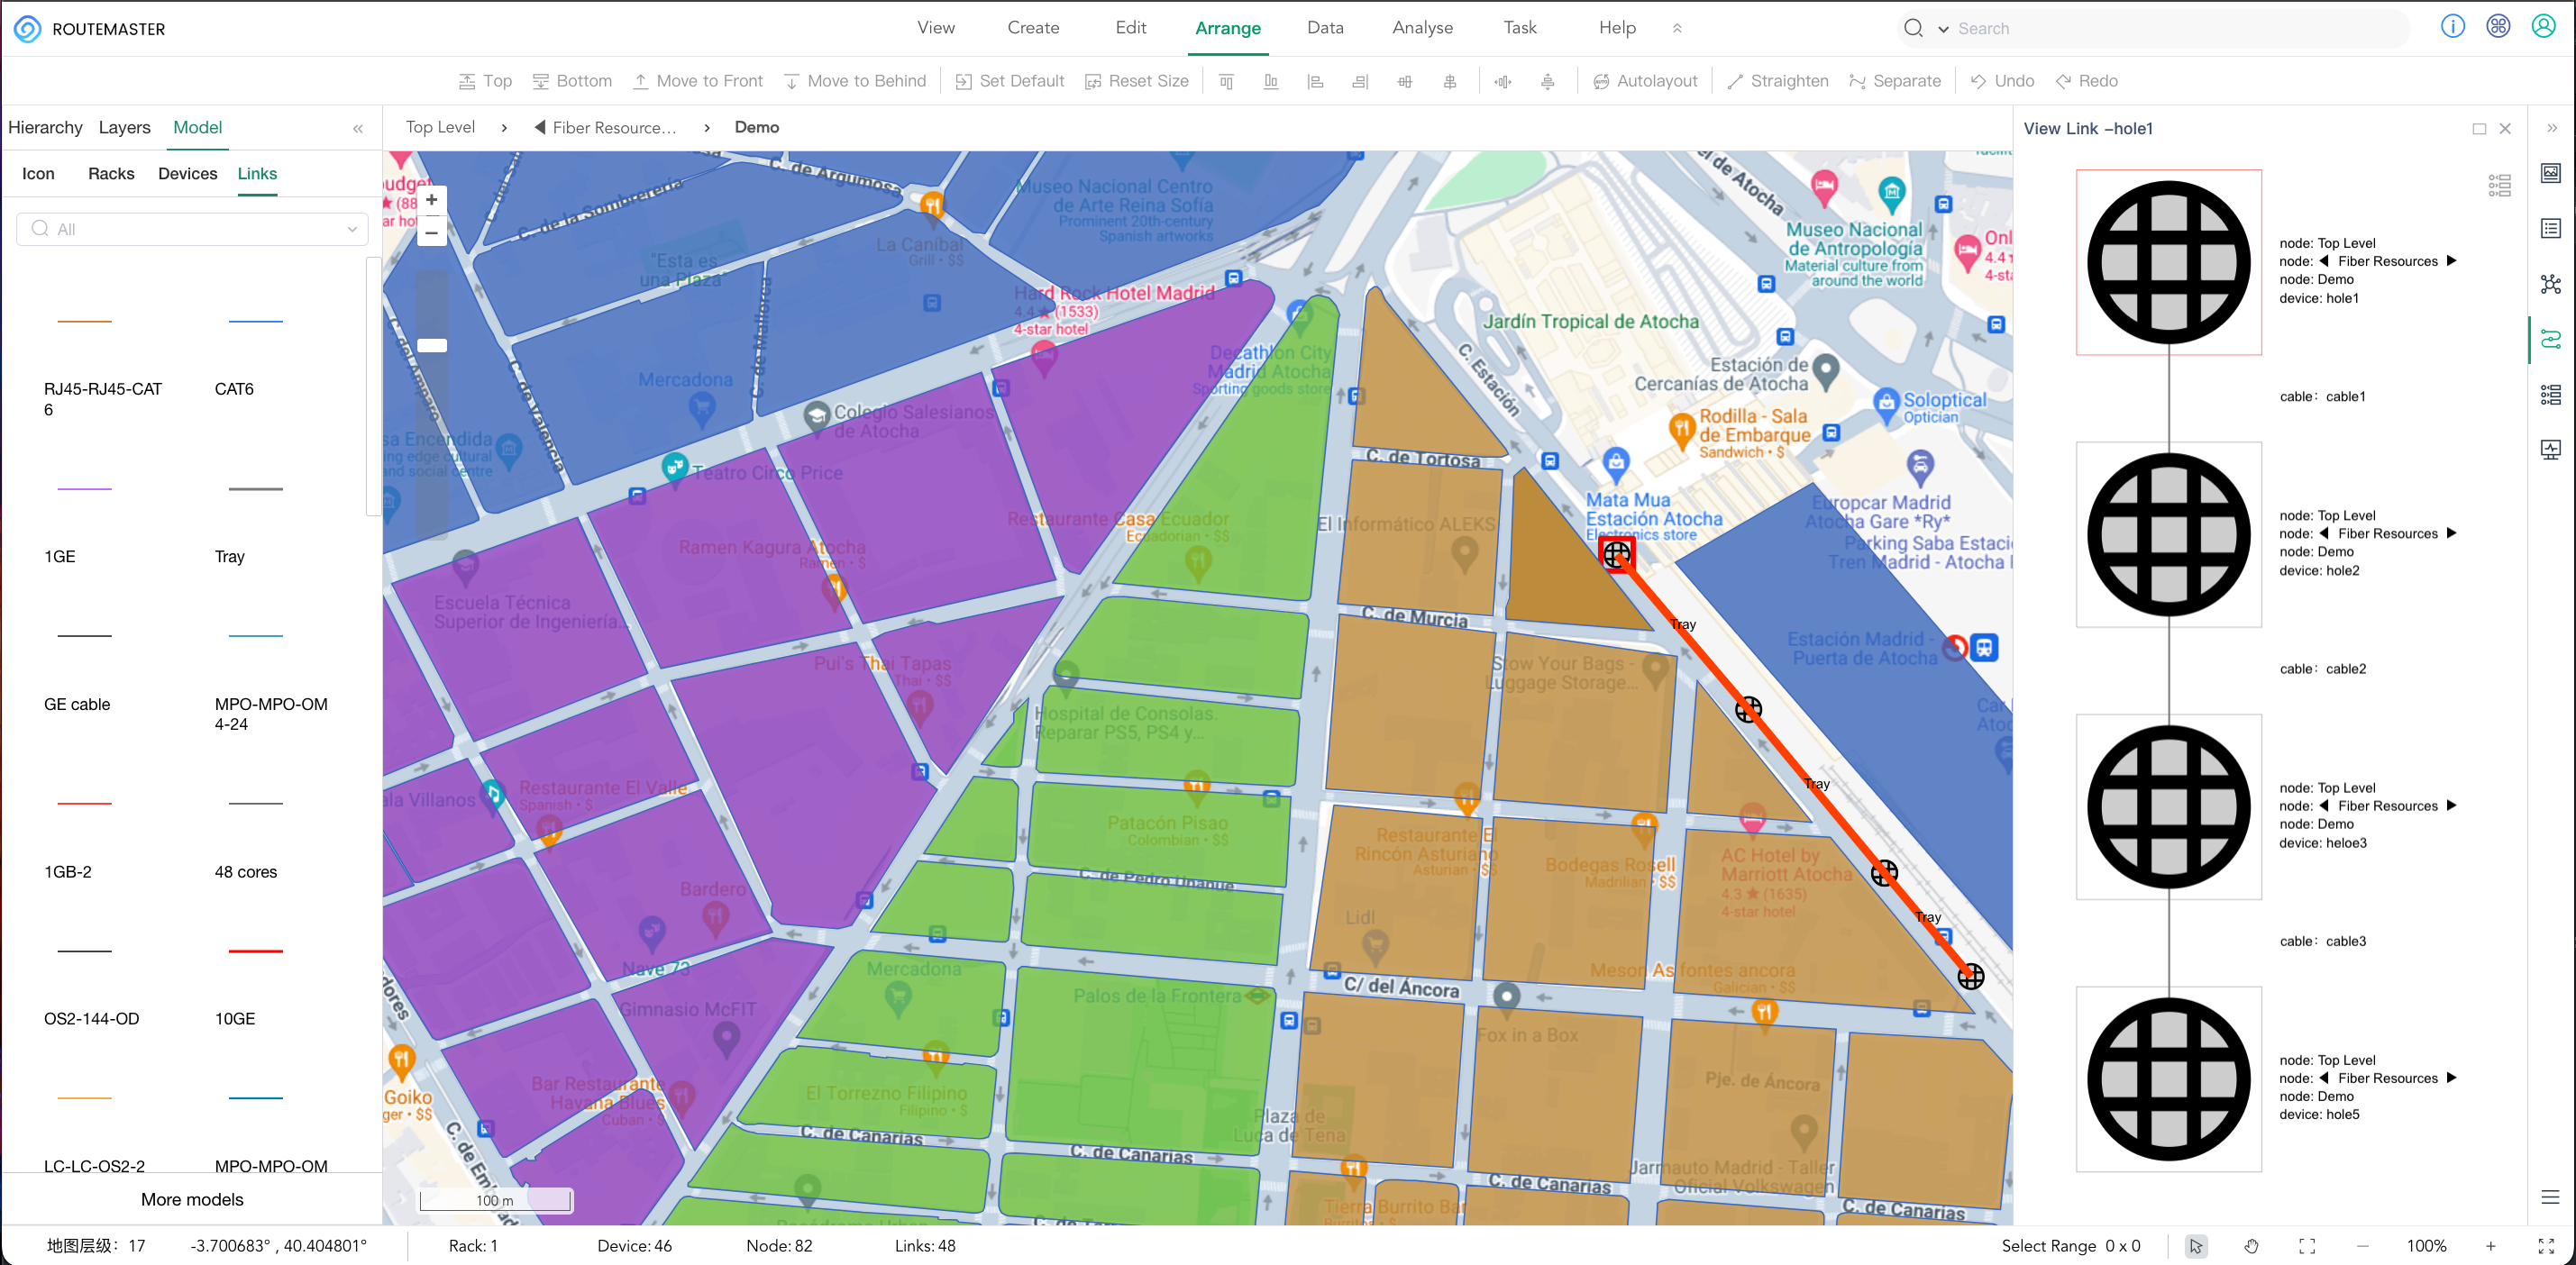This screenshot has width=2576, height=1265.
Task: Click the align vertical center icon
Action: pos(1450,81)
